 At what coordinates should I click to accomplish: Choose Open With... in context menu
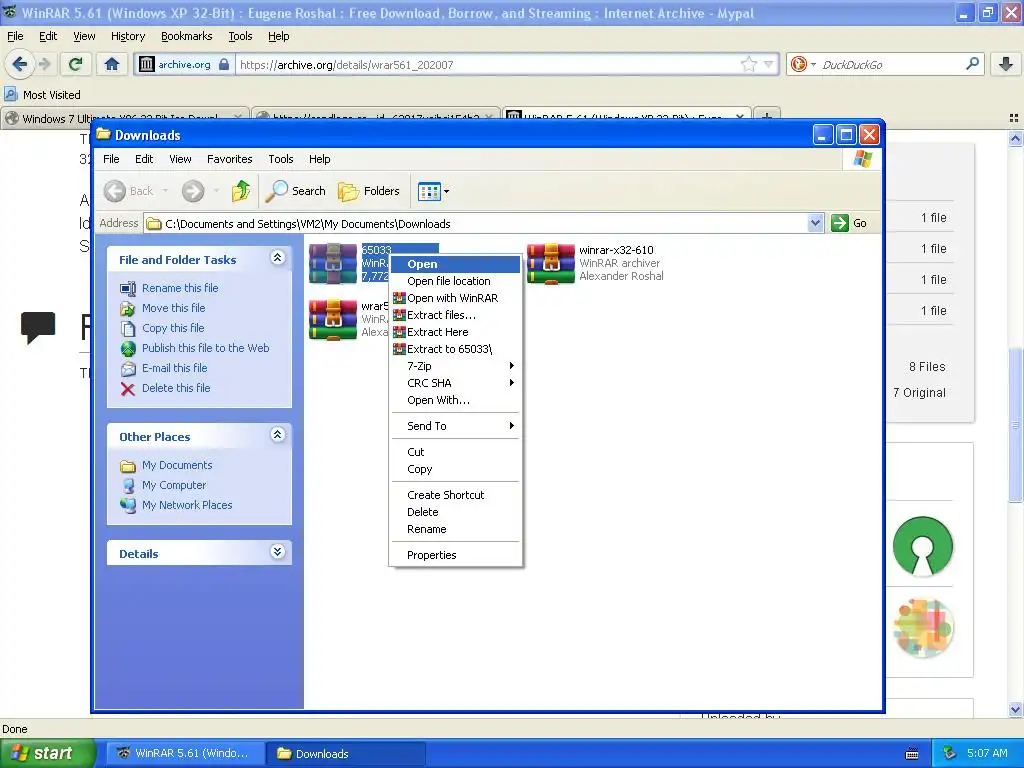pos(455,400)
